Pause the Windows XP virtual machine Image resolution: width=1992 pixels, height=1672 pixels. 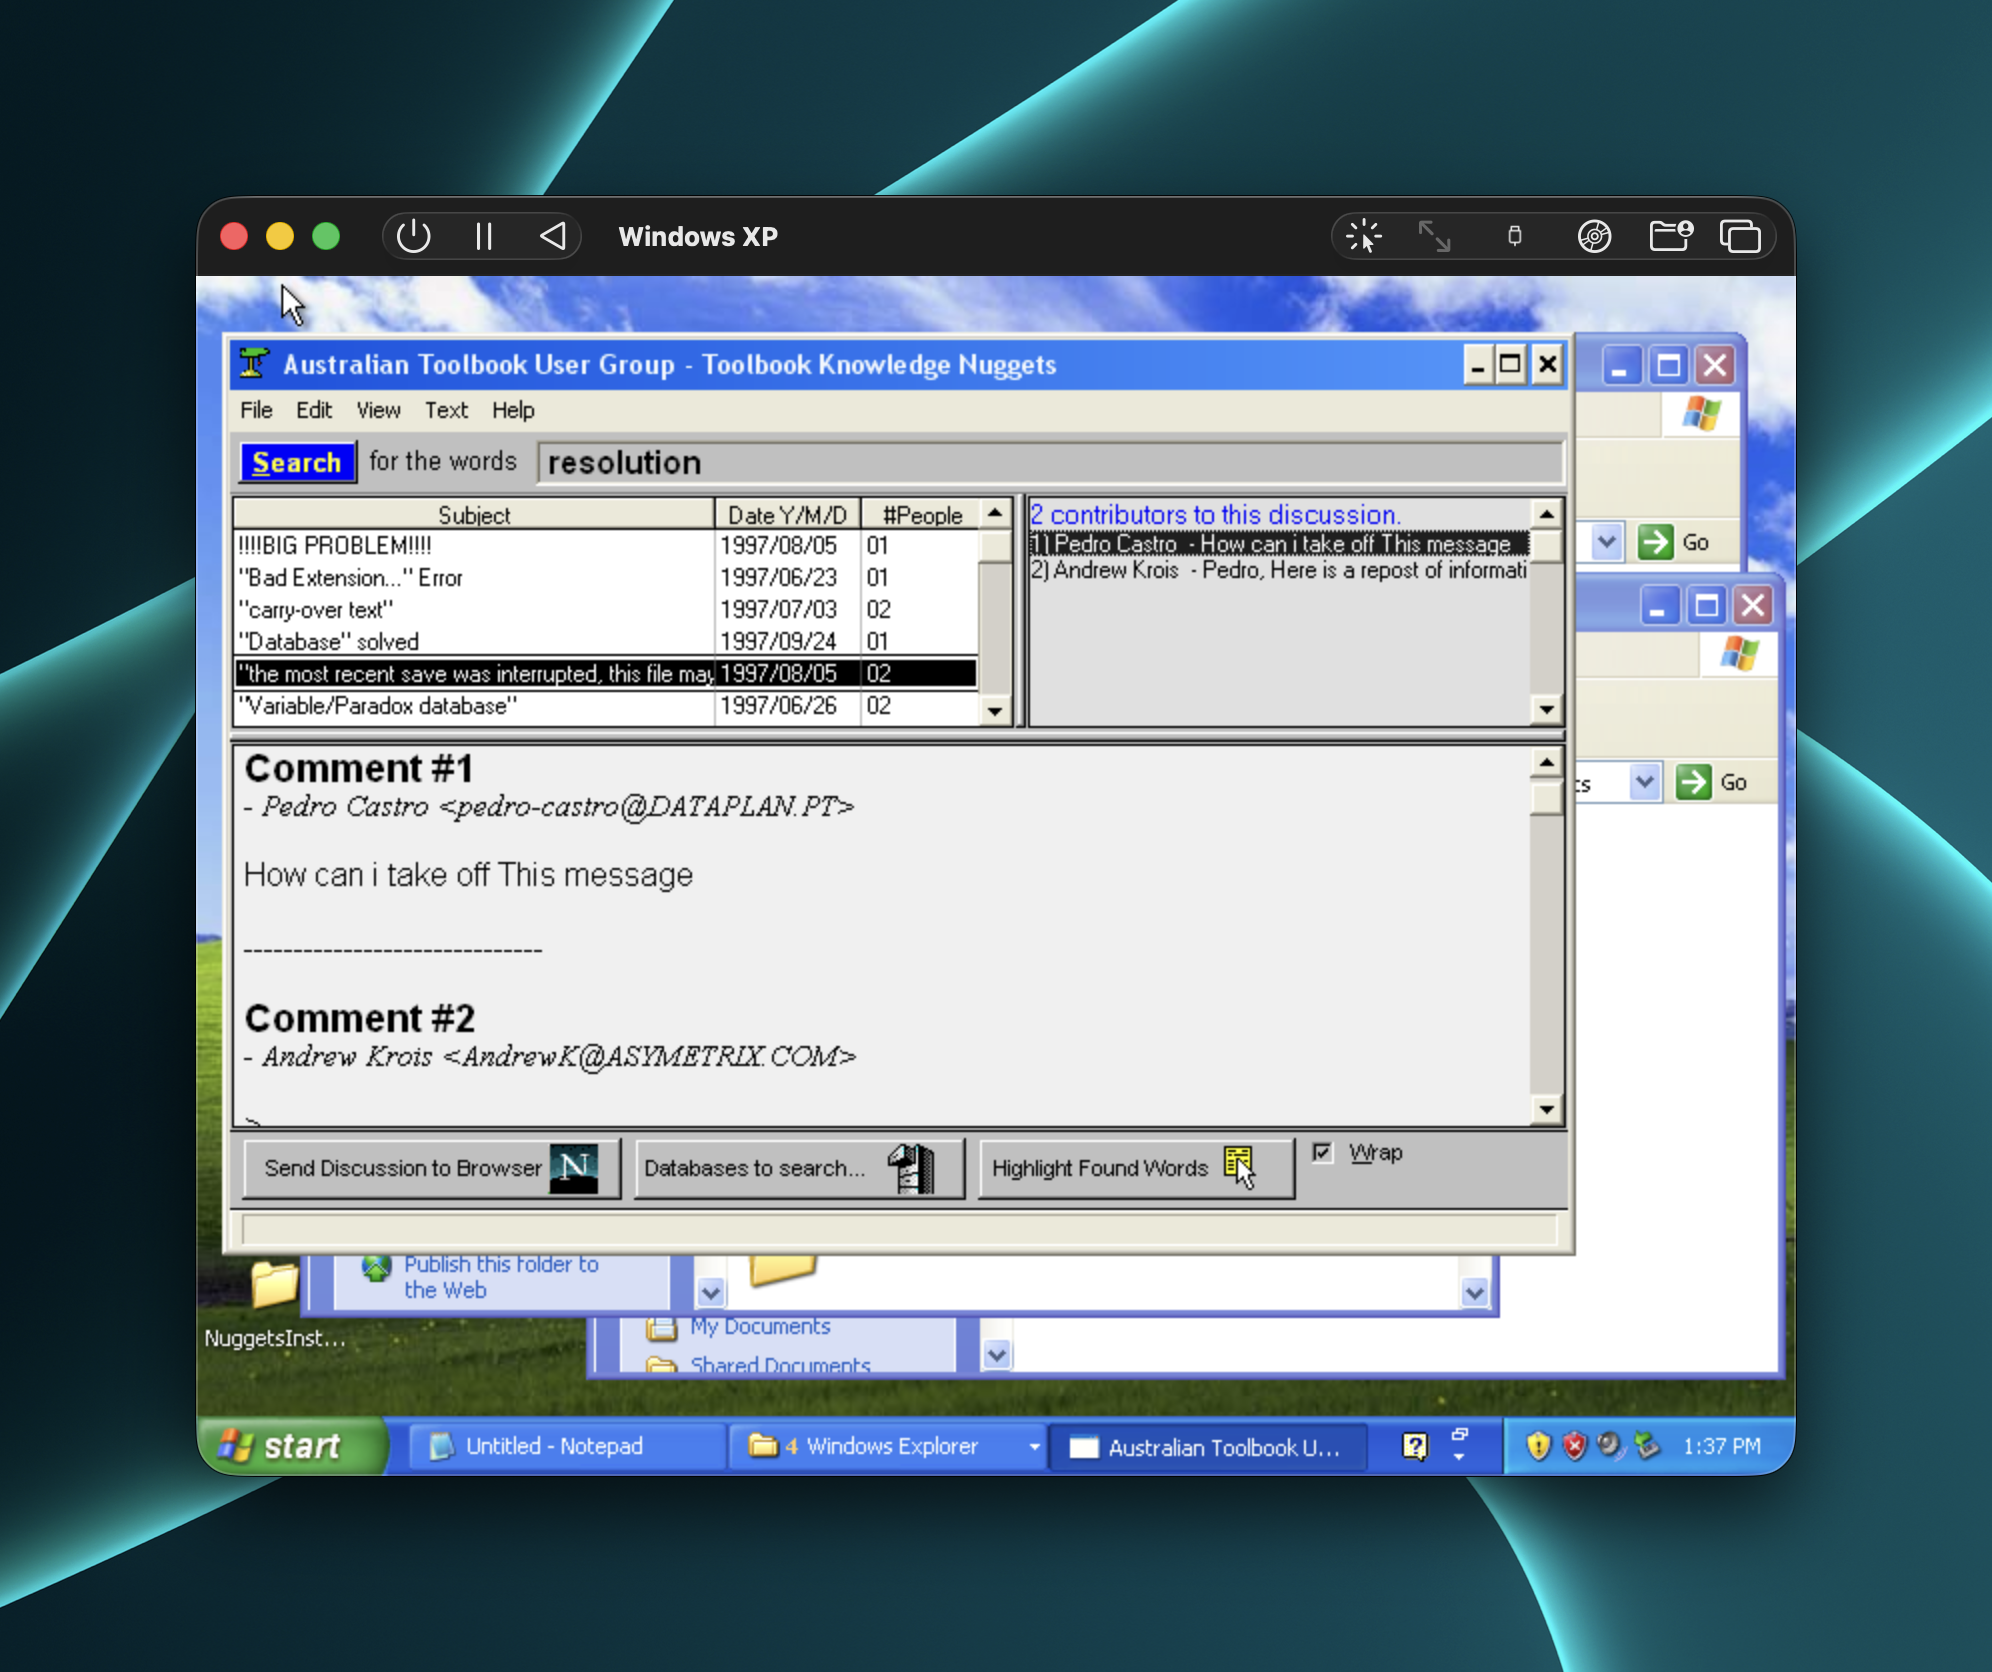[484, 237]
